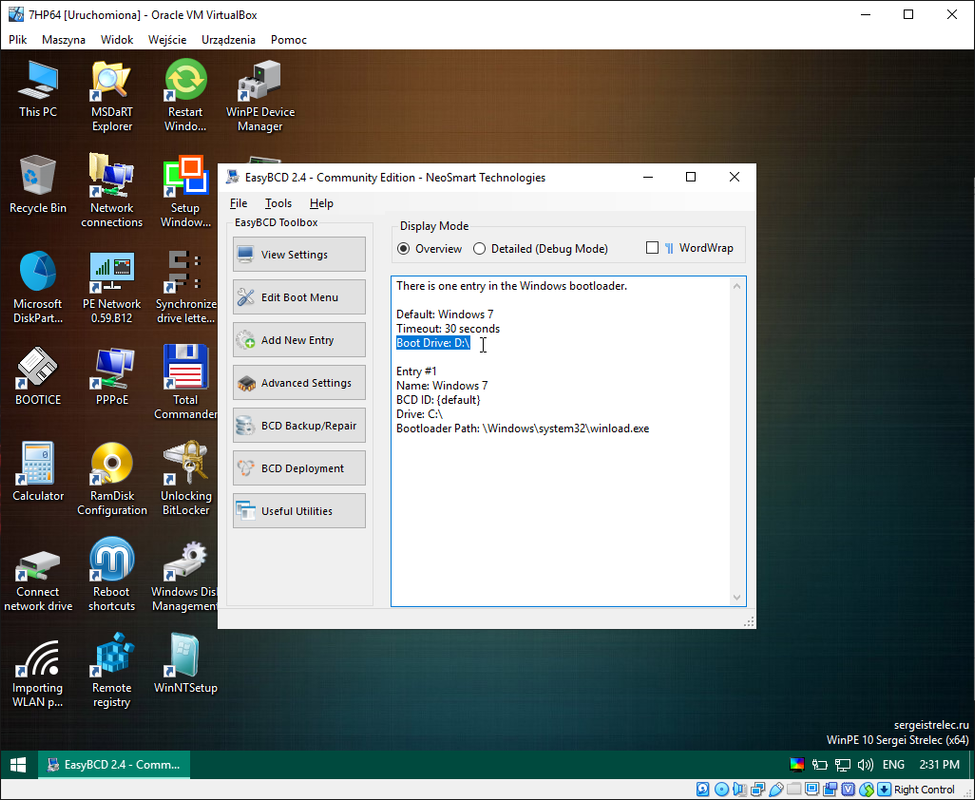Click VirtualBox shared folders status icon
Screen dimensions: 975x800
click(x=794, y=789)
